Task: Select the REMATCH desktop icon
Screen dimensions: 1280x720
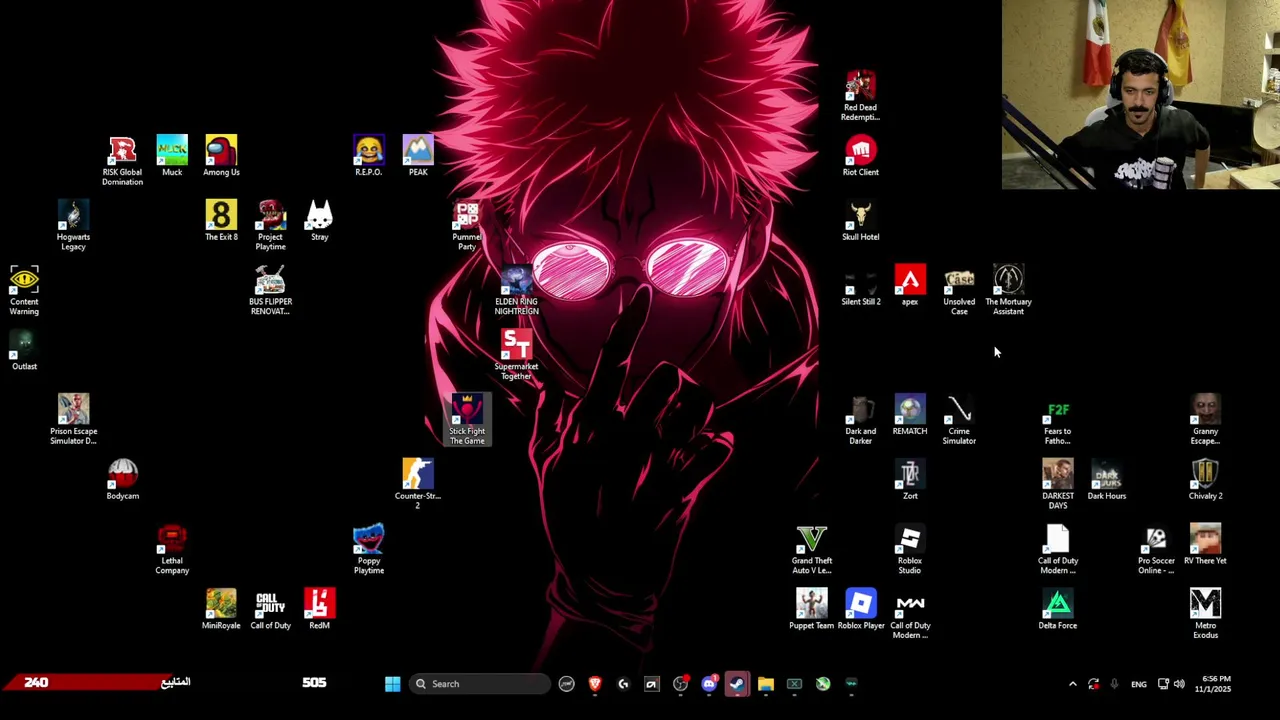Action: 910,416
